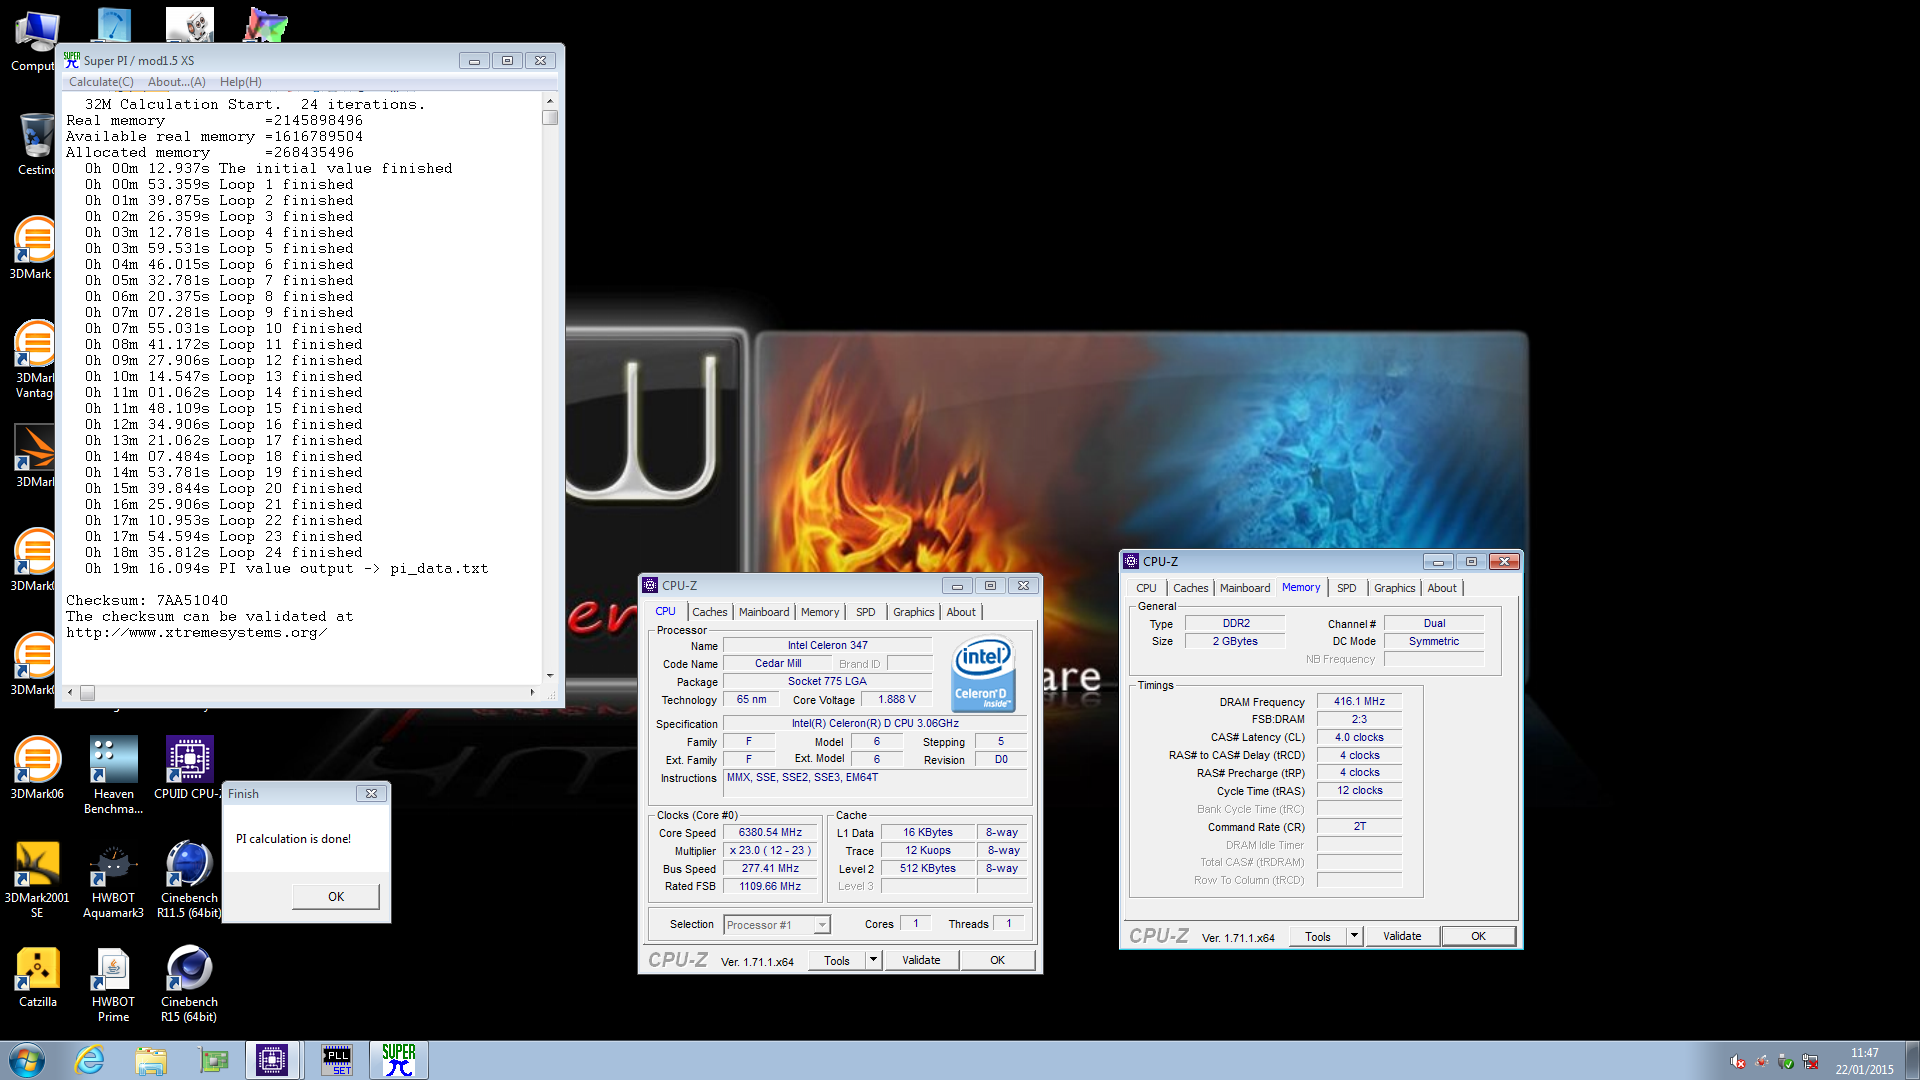Click Loop 24 finished line

[223, 553]
